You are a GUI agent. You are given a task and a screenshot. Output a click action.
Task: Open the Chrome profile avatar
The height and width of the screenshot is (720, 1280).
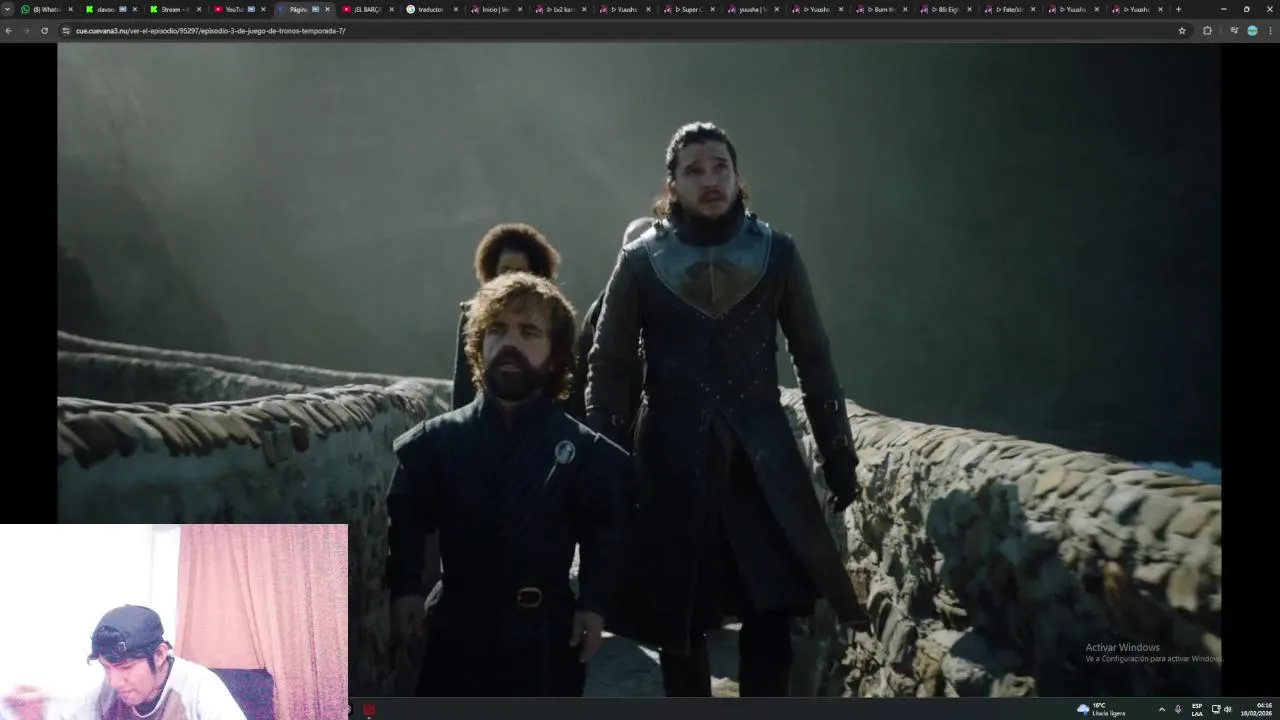tap(1252, 31)
